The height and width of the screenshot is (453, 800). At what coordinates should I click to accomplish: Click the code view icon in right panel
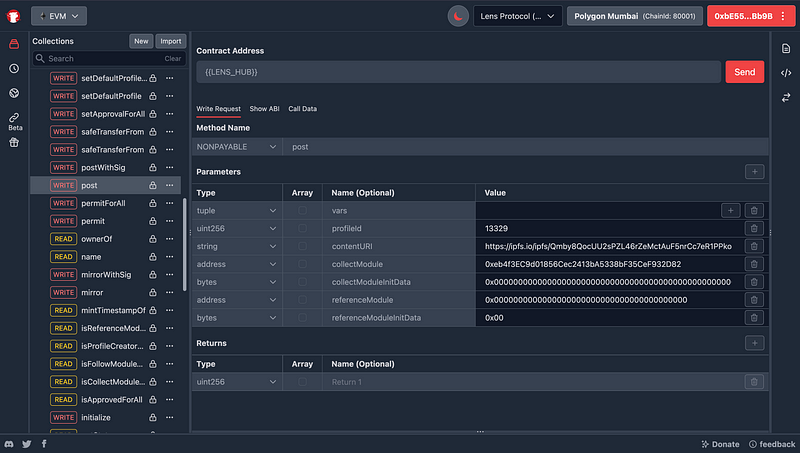[x=786, y=72]
